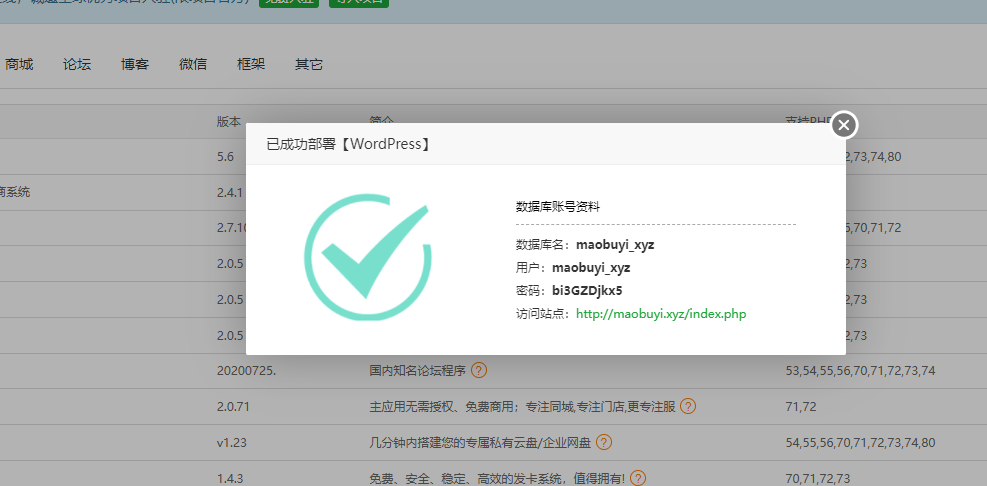Click help icon beside 发卡系统 description
987x486 pixels.
(638, 478)
